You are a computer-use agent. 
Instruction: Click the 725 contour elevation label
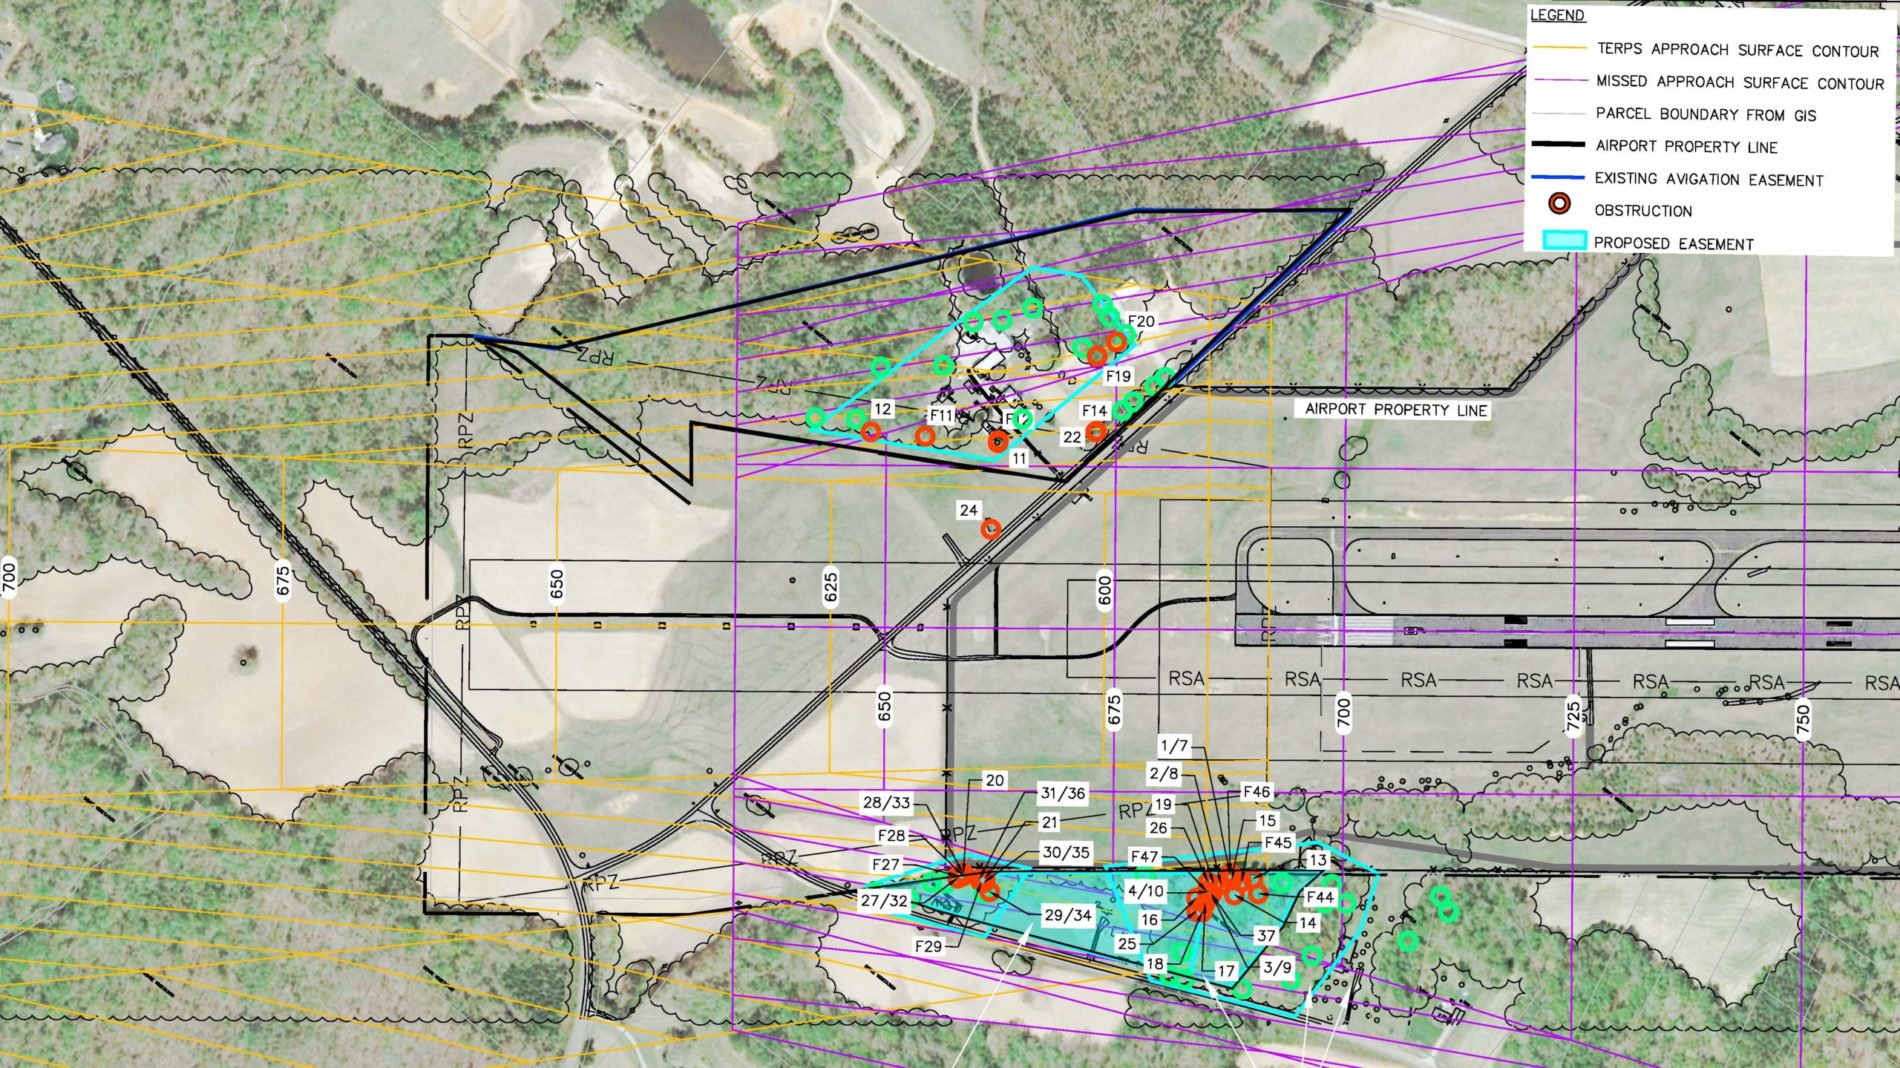coord(1573,716)
